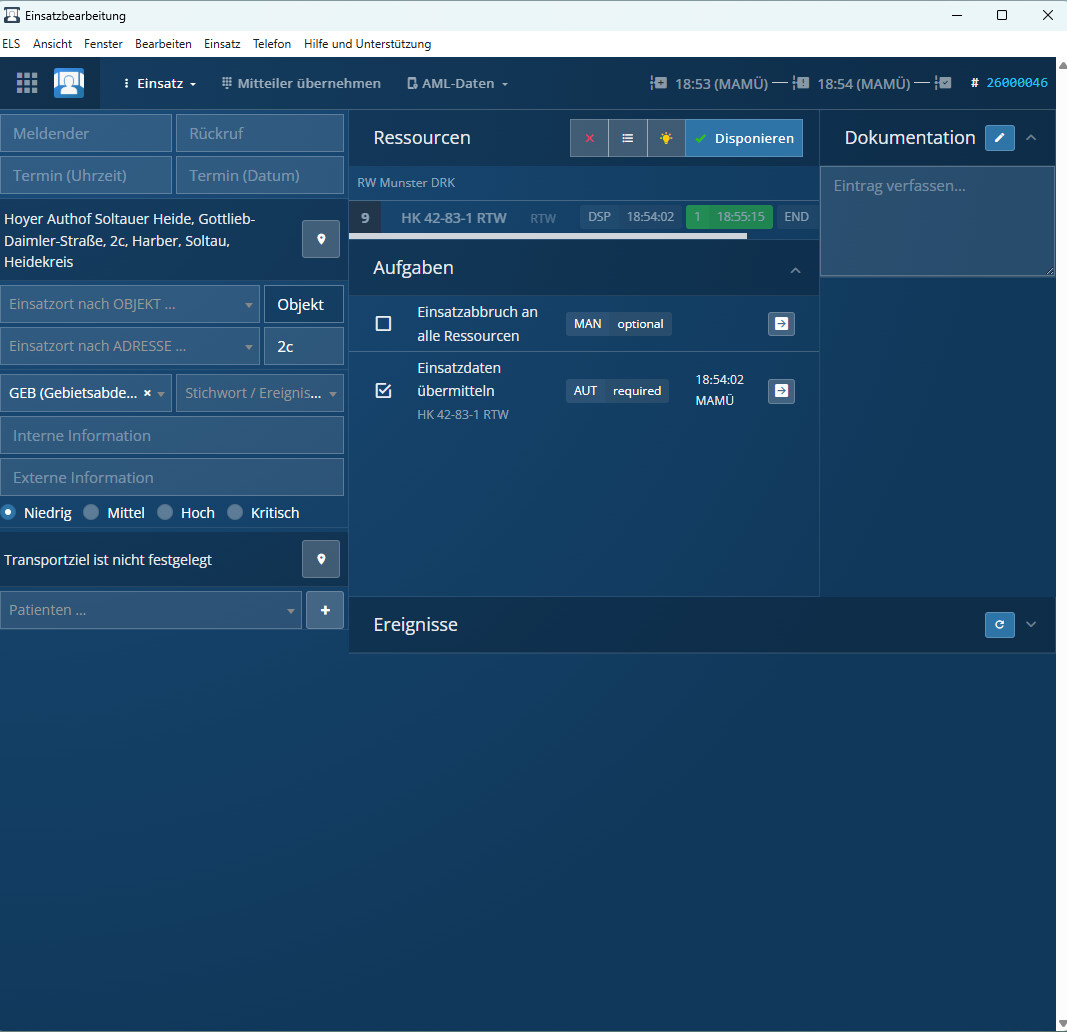Open the Bearbeiten menu
This screenshot has width=1067, height=1032.
pos(163,44)
